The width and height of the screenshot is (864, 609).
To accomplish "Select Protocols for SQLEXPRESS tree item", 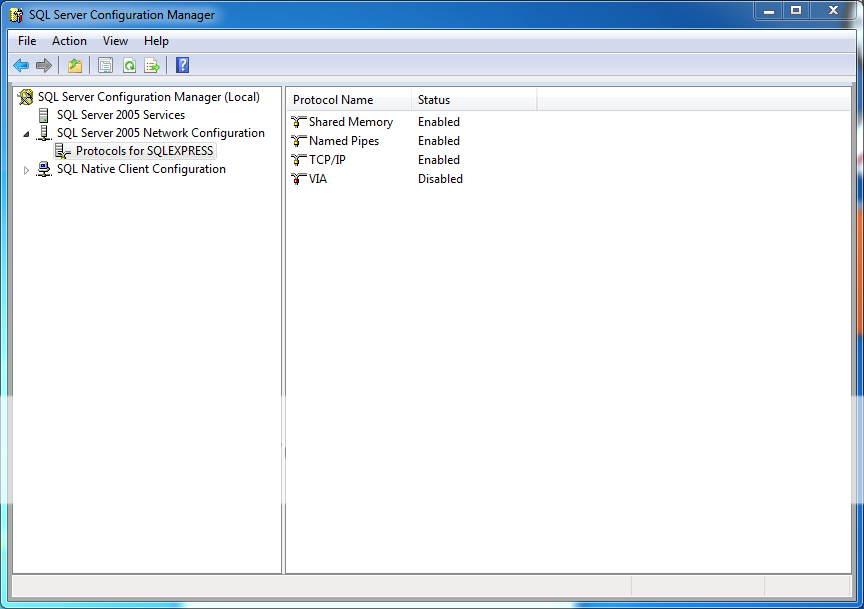I will (144, 151).
